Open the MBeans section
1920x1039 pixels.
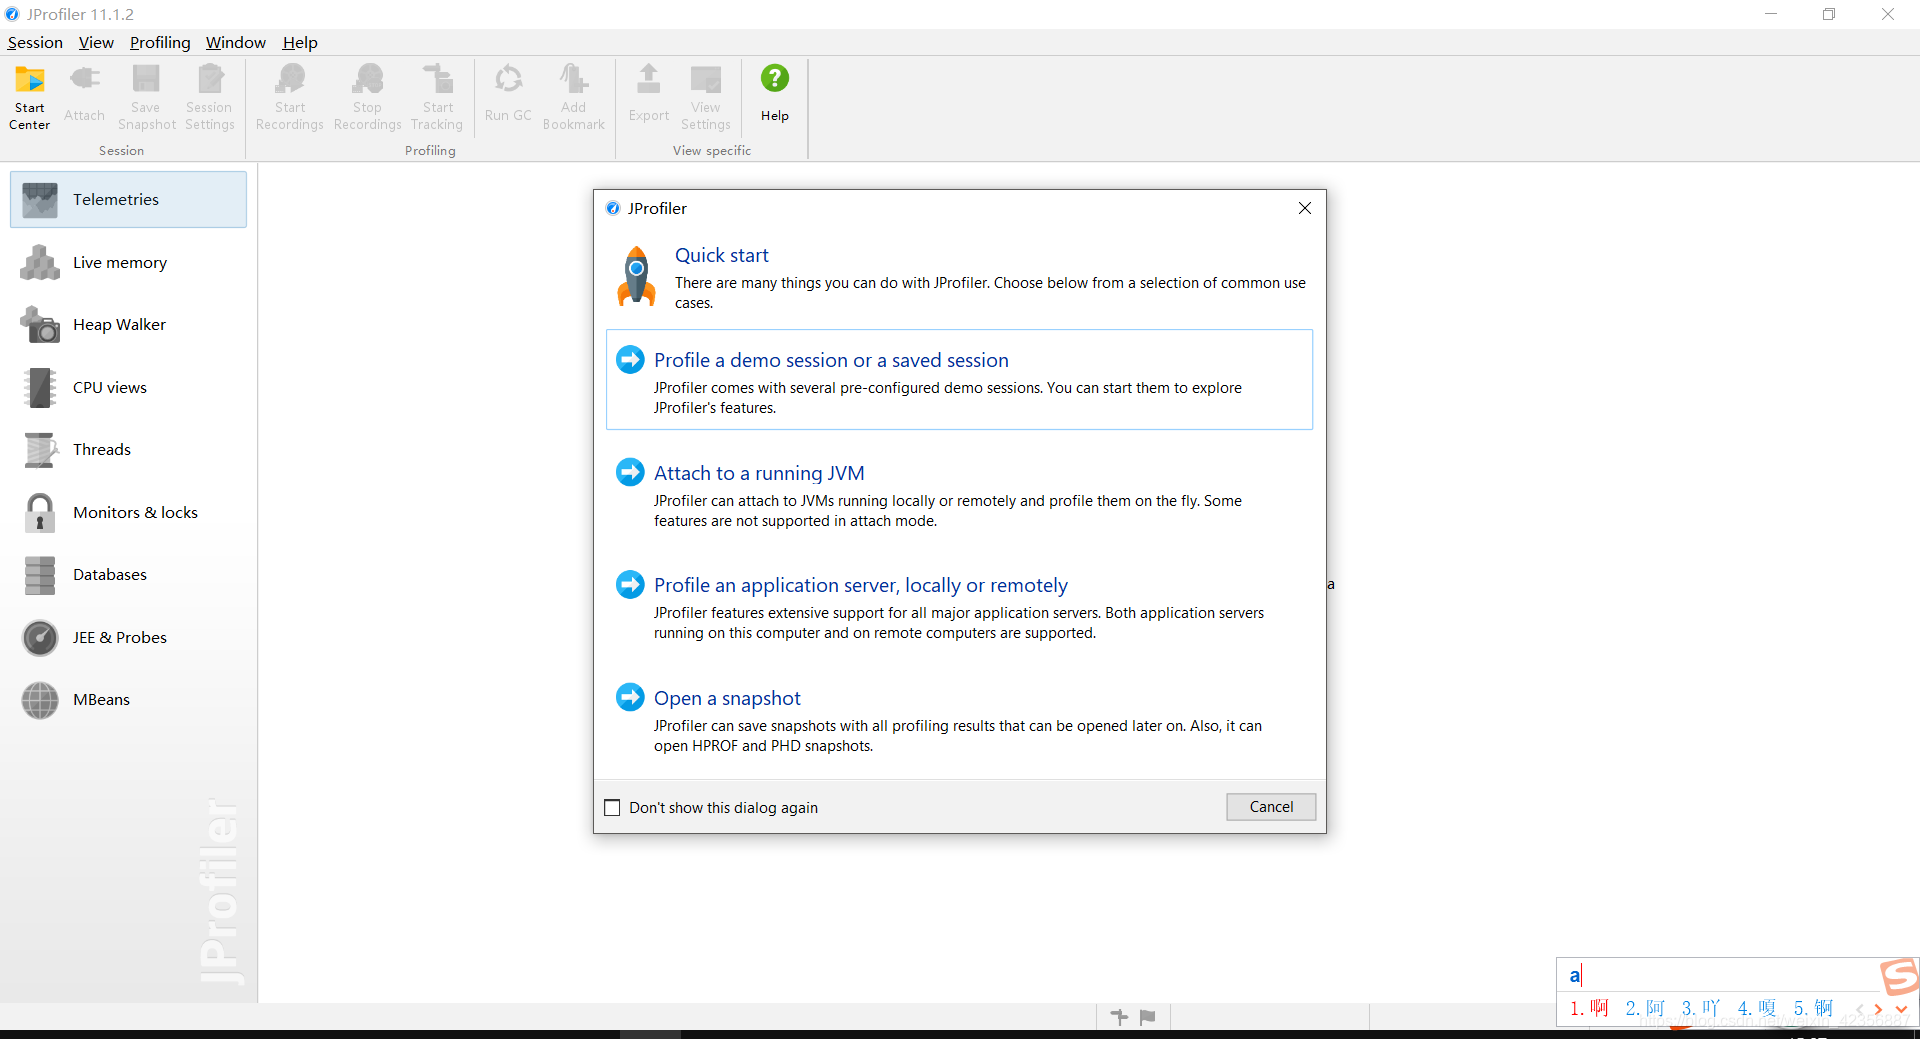pyautogui.click(x=128, y=699)
